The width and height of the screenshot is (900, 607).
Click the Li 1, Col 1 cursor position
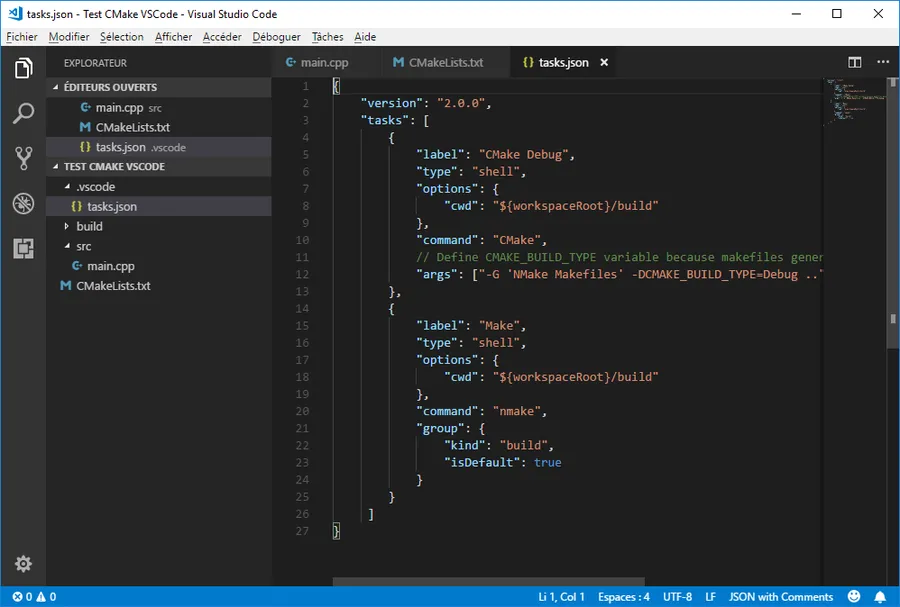pyautogui.click(x=561, y=597)
